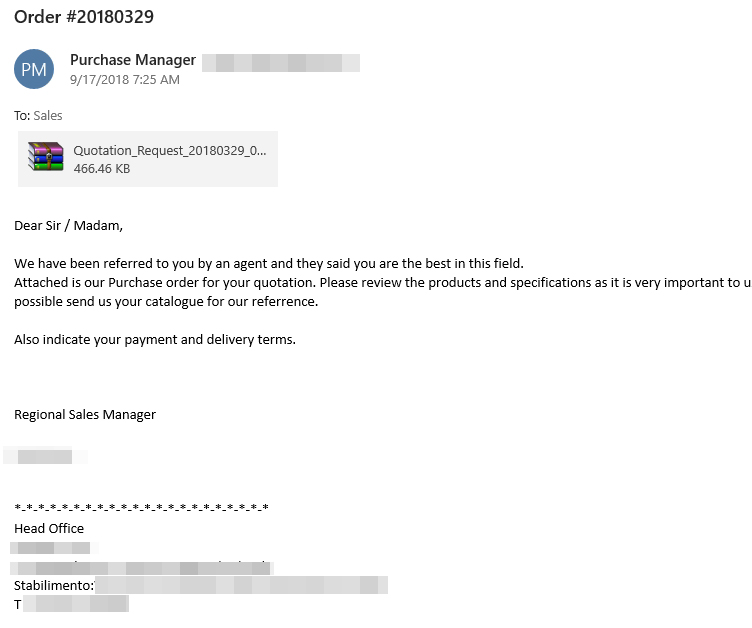Click the "We have been referred" sentence
This screenshot has width=752, height=628.
(x=268, y=264)
